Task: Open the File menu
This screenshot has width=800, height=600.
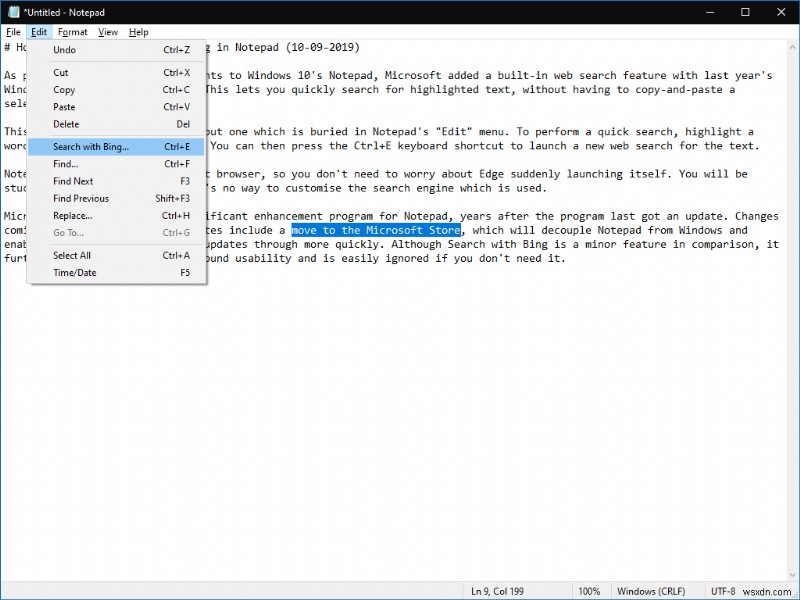Action: tap(13, 31)
